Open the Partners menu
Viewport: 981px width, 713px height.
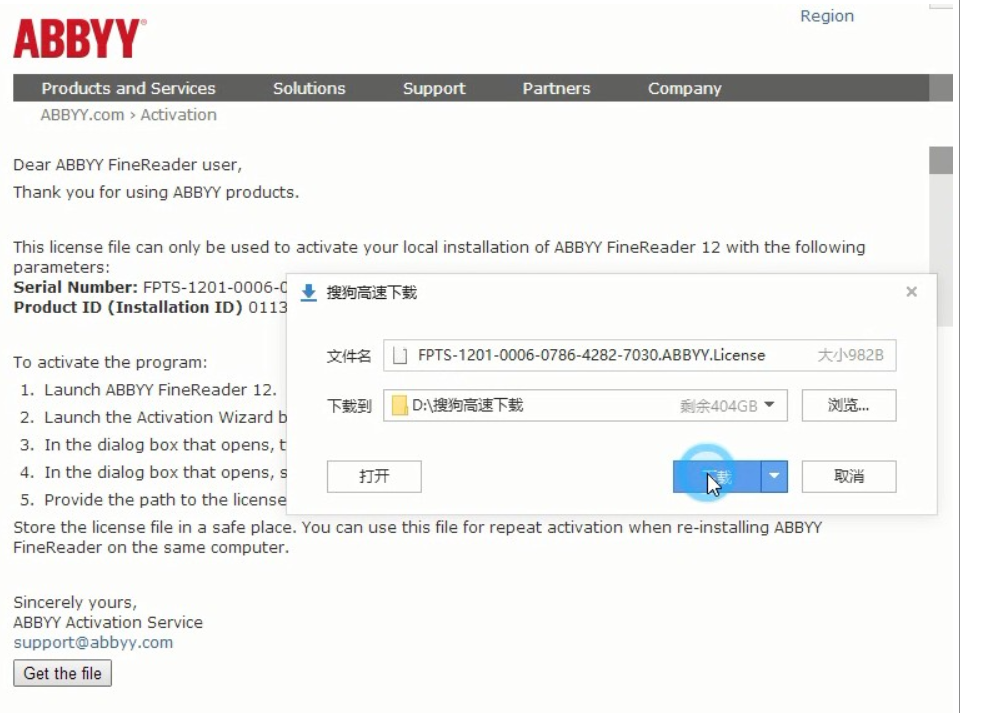tap(556, 88)
